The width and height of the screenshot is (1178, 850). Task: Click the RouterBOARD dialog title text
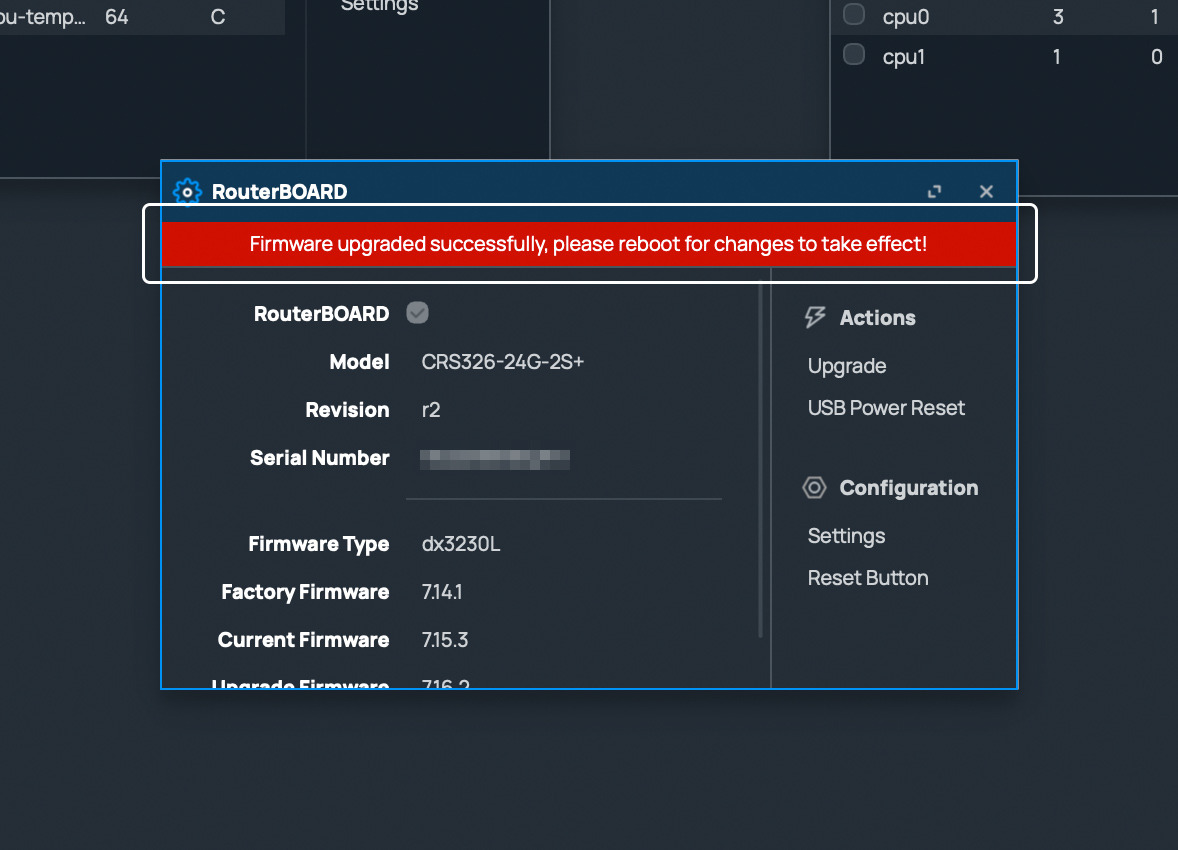279,192
